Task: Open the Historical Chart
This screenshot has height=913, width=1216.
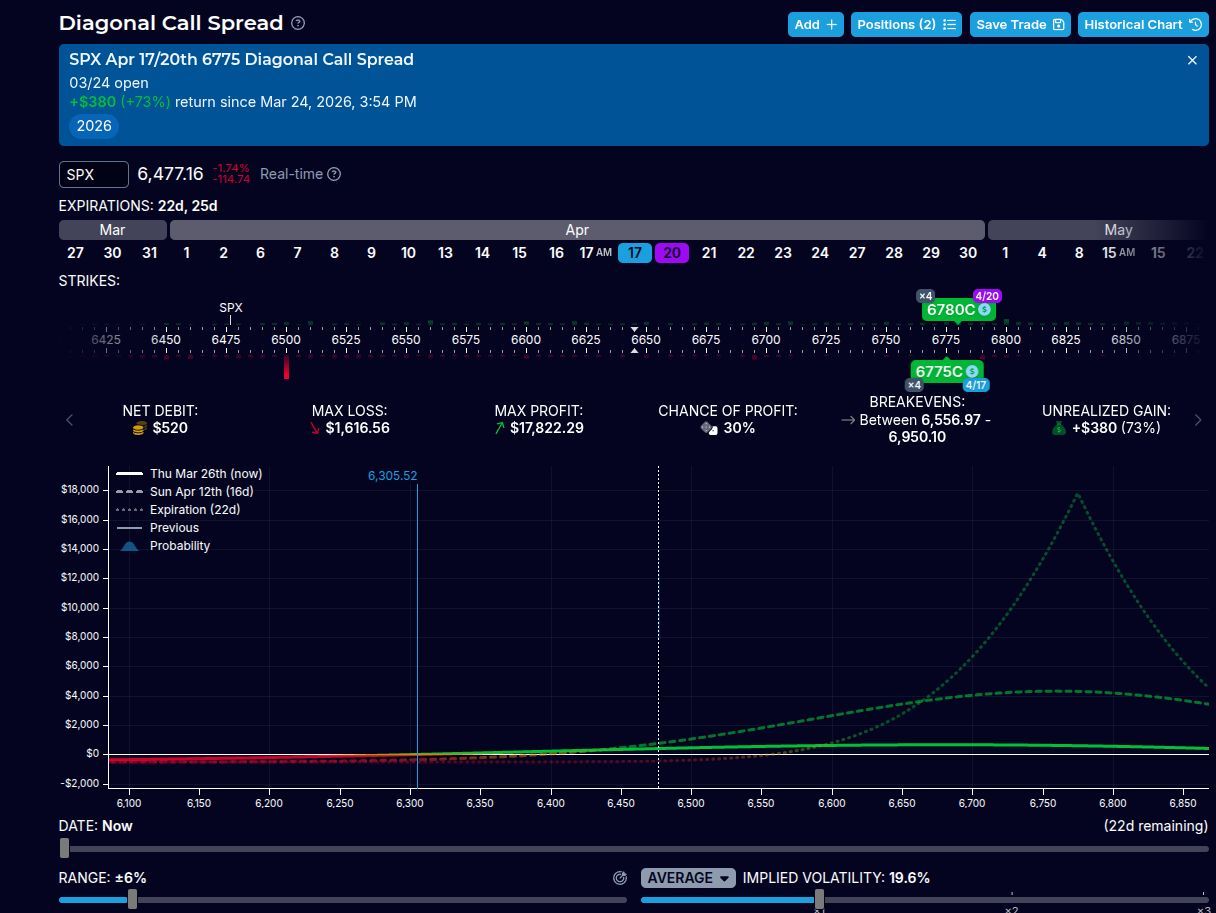Action: click(1143, 25)
